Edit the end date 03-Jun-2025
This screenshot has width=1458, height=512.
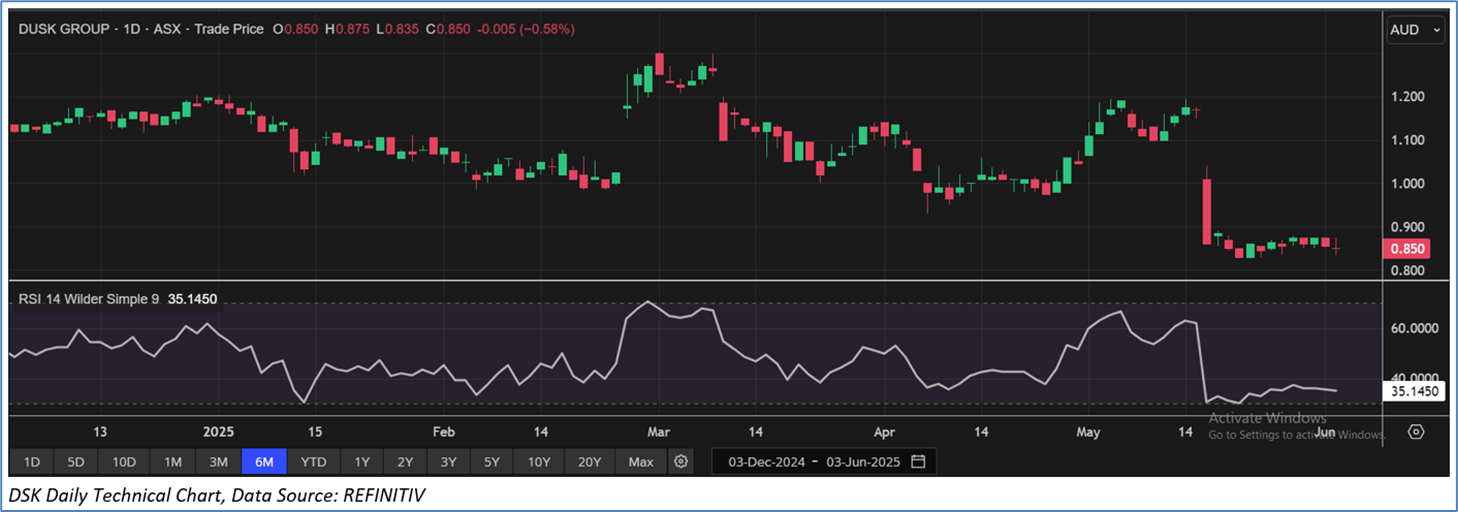[864, 462]
